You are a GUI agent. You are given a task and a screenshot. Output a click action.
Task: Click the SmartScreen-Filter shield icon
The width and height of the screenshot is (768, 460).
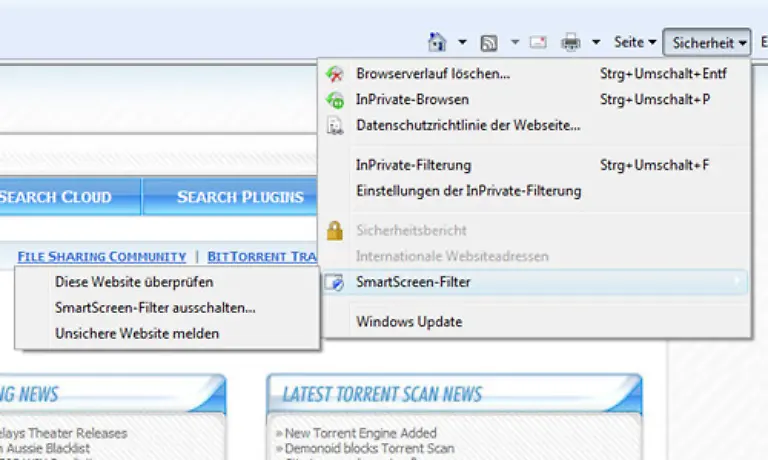(x=335, y=283)
